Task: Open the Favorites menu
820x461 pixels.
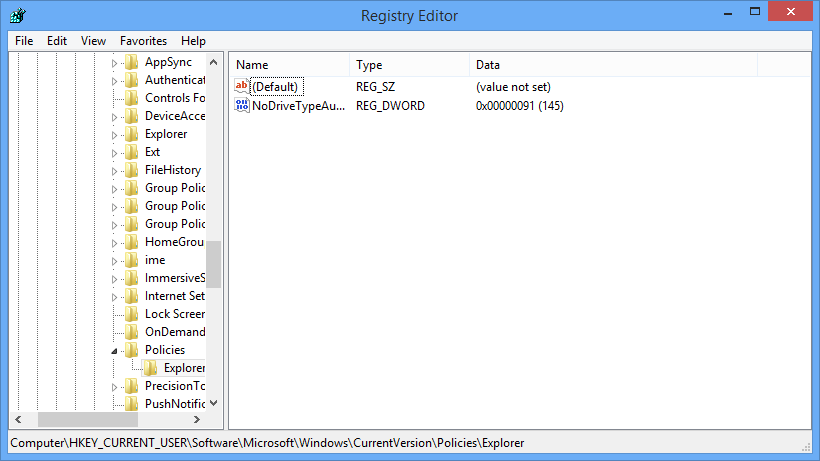Action: pyautogui.click(x=143, y=41)
